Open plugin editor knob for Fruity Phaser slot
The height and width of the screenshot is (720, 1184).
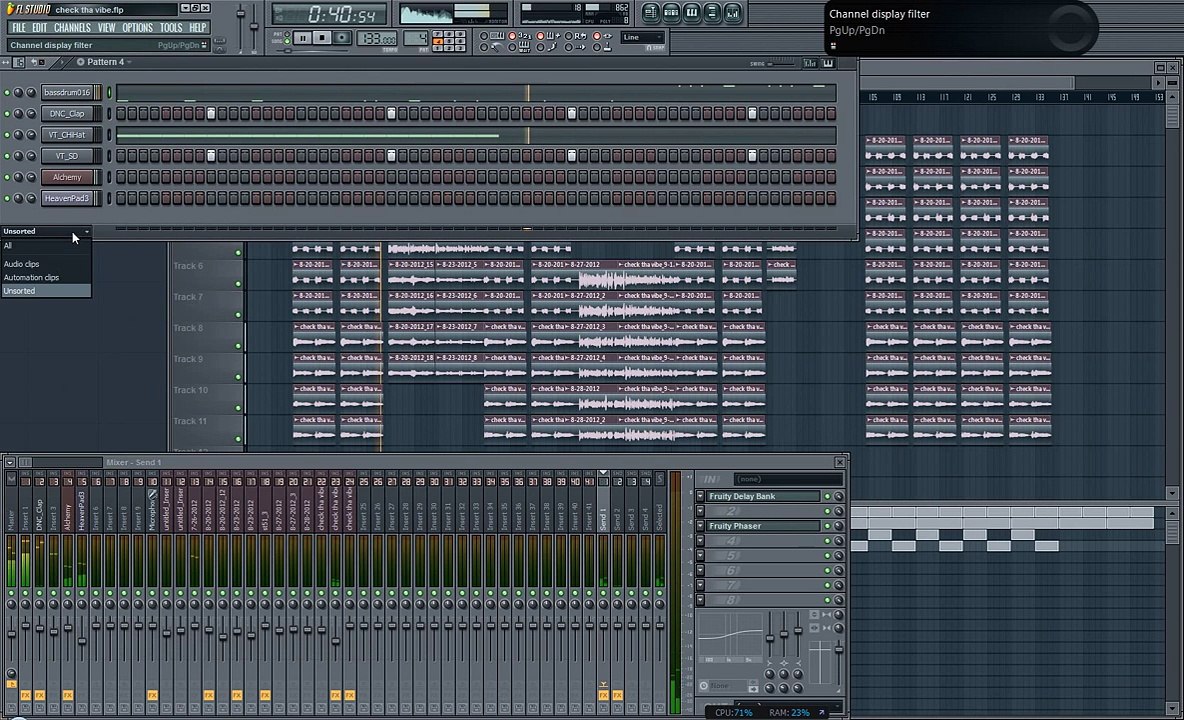[x=838, y=526]
